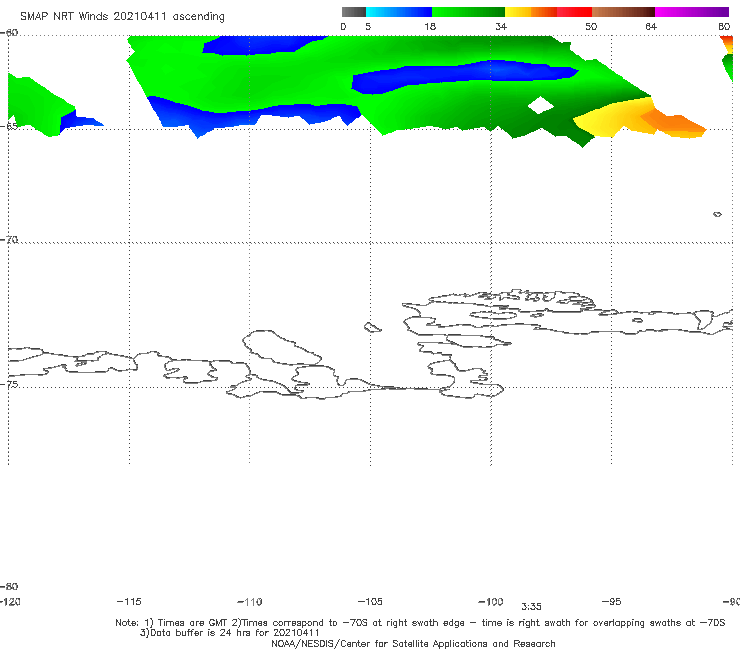Screen dimensions: 740x650
Task: Click the gray segment of the color bar
Action: pyautogui.click(x=353, y=12)
